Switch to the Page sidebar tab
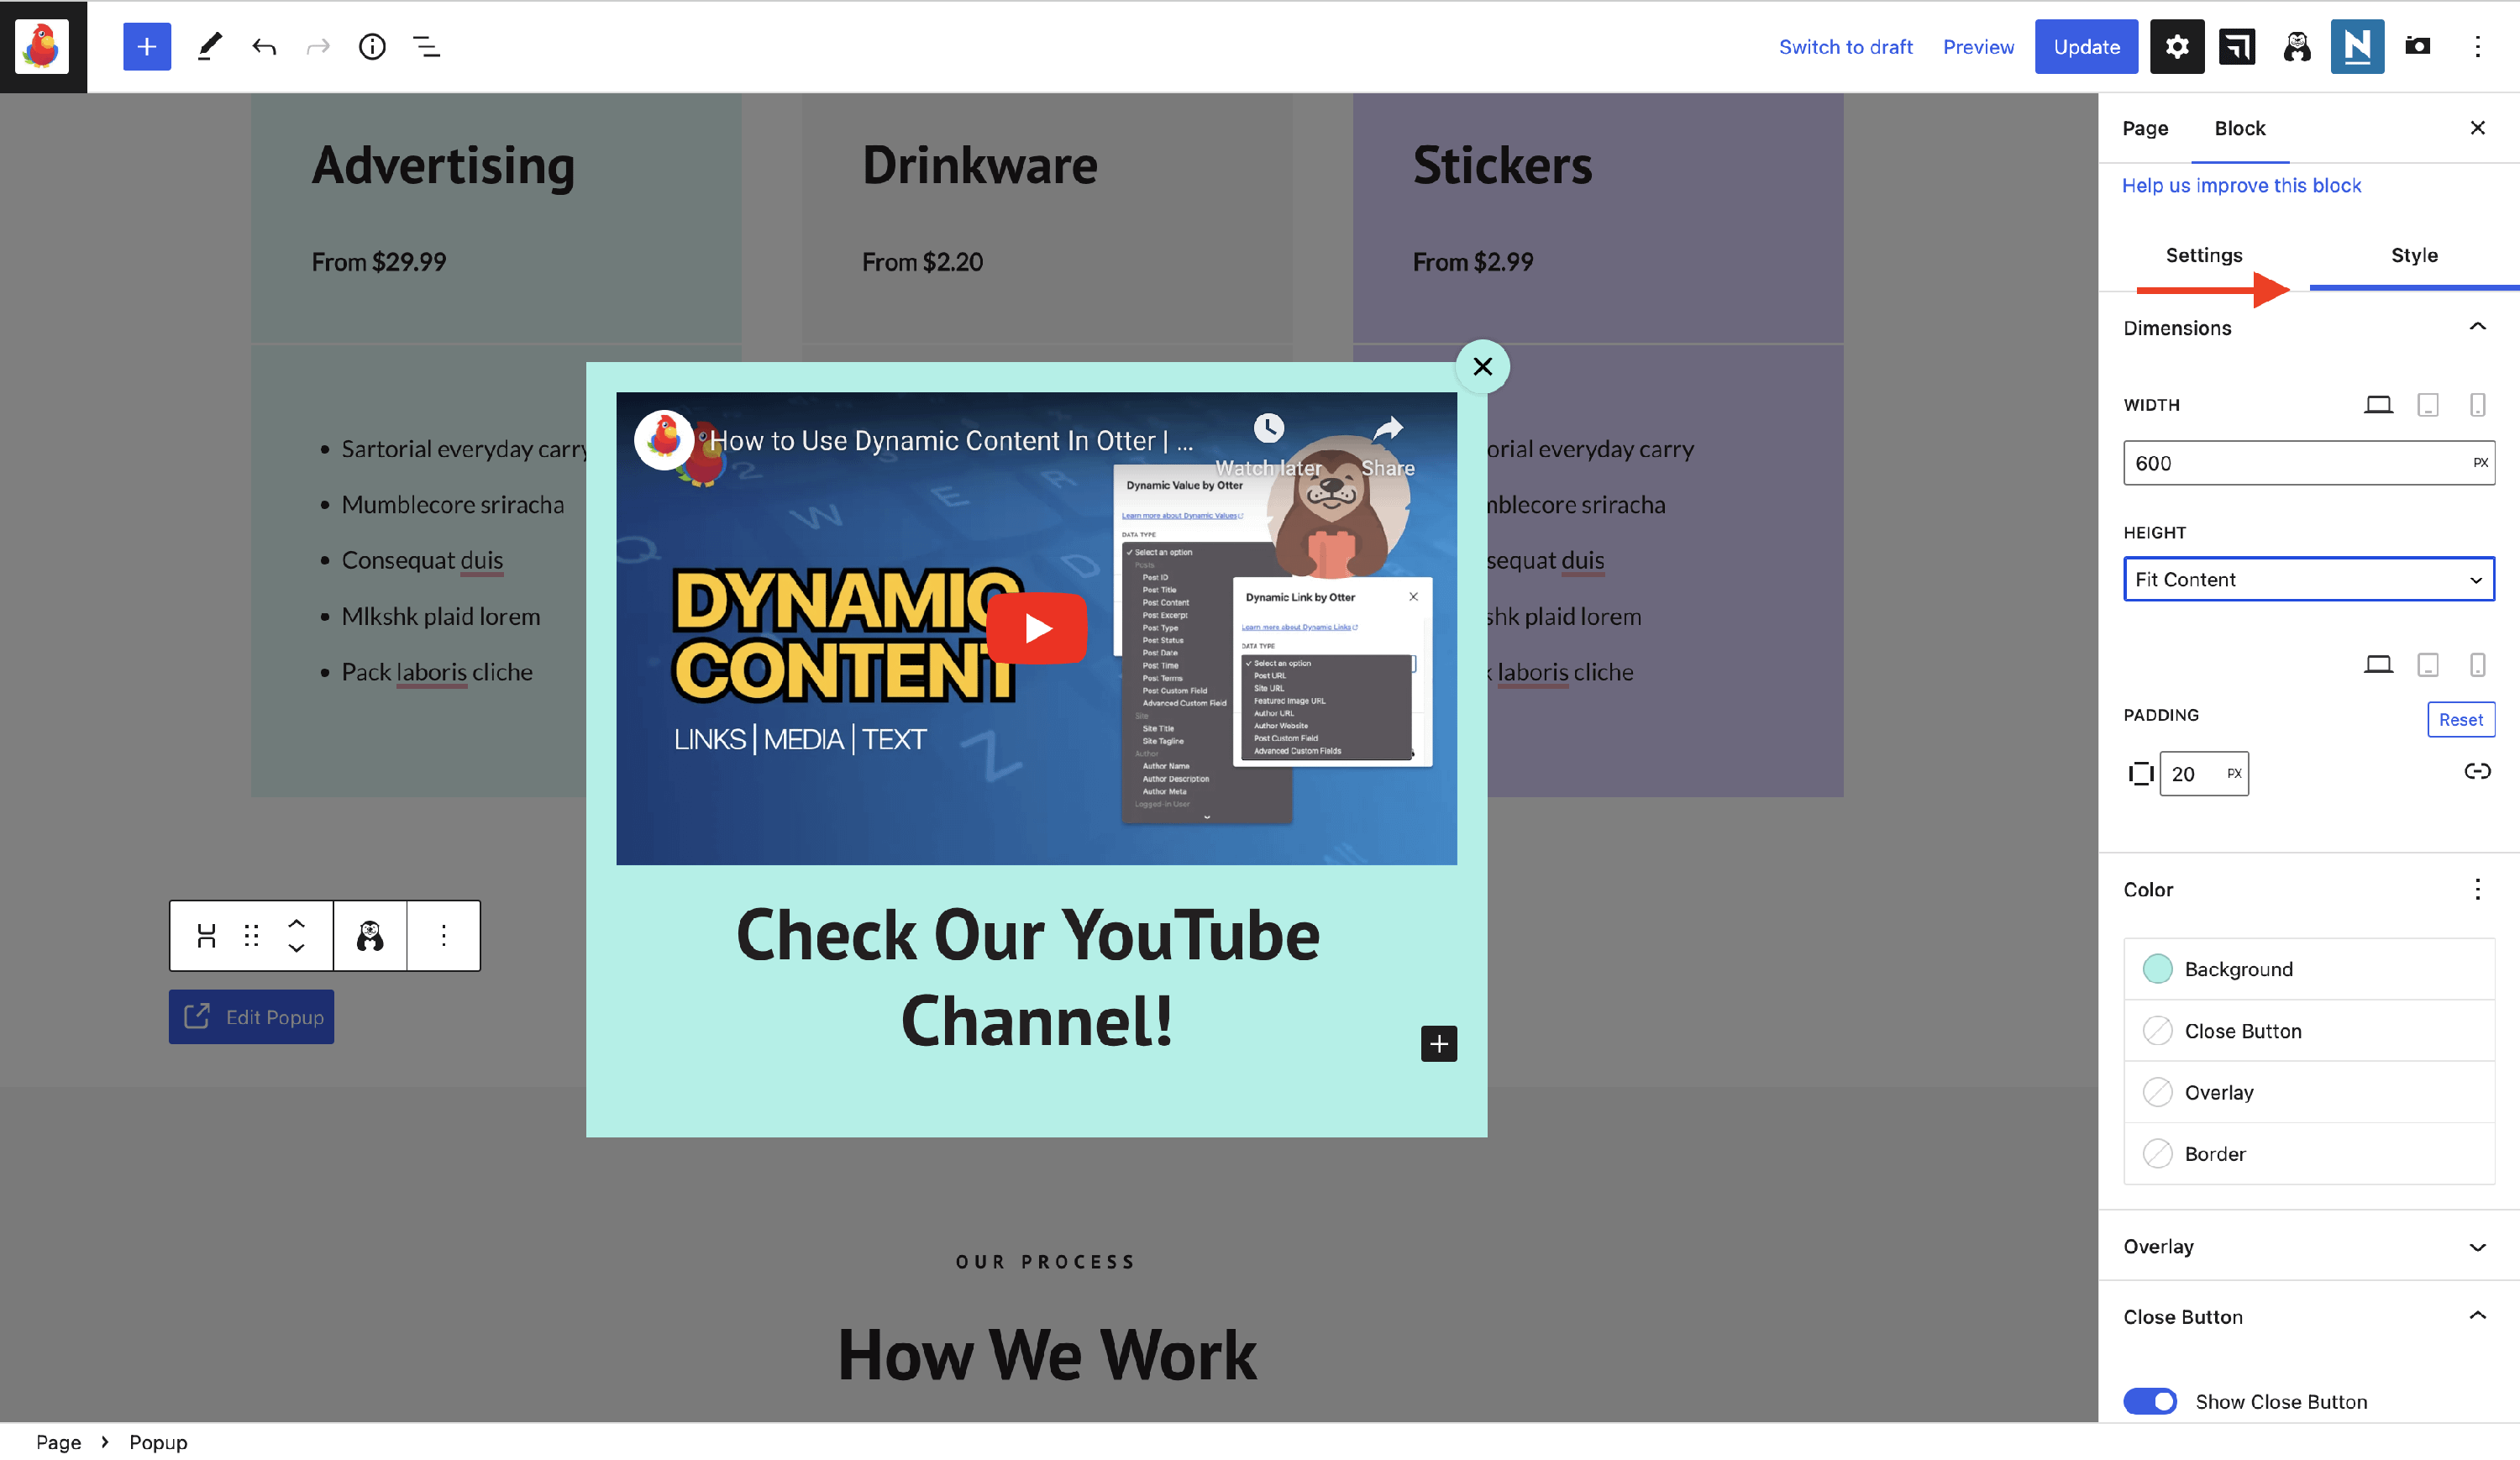 pos(2145,128)
